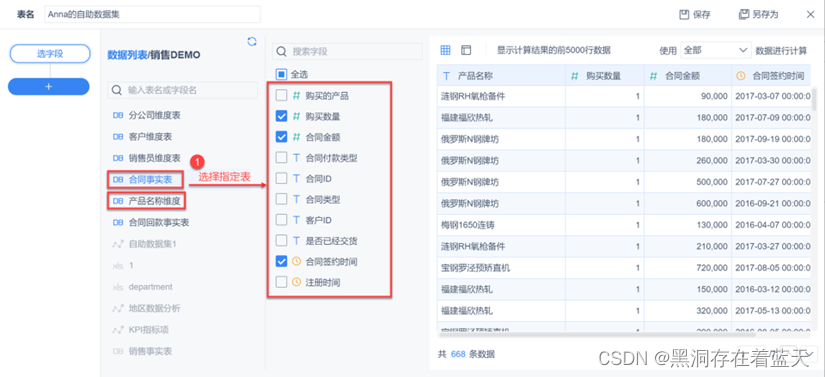The image size is (825, 377).
Task: Click dataset icon beside 自助数据集1
Action: [118, 244]
